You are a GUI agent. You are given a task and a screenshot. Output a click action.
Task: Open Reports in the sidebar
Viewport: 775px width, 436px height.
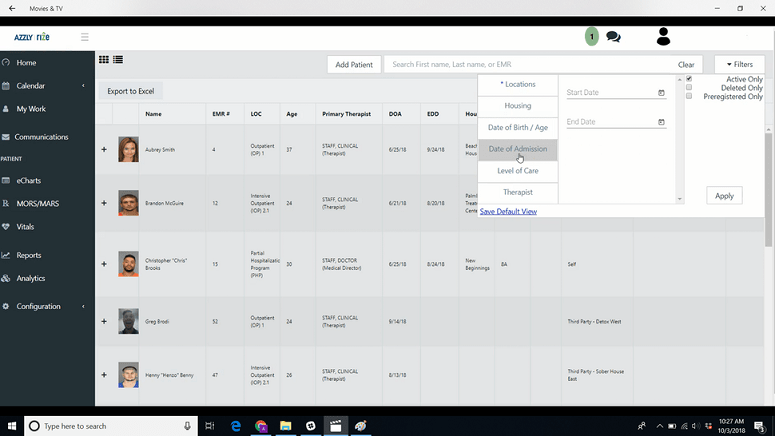28,255
